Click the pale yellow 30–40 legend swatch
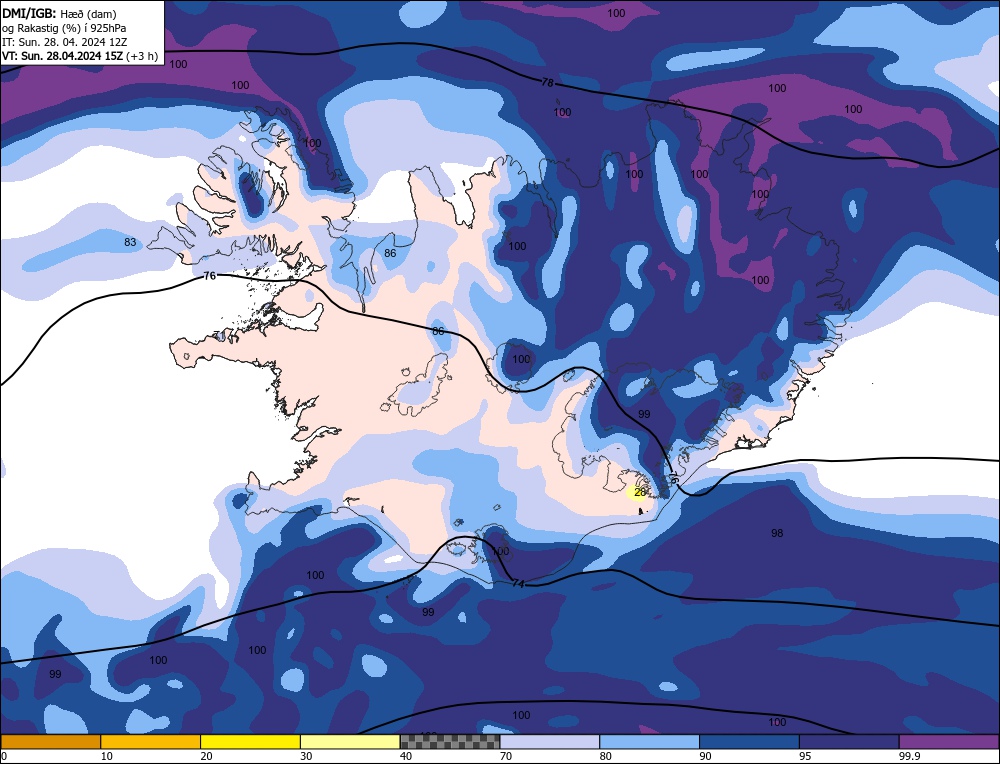The image size is (1000, 764). tap(350, 742)
